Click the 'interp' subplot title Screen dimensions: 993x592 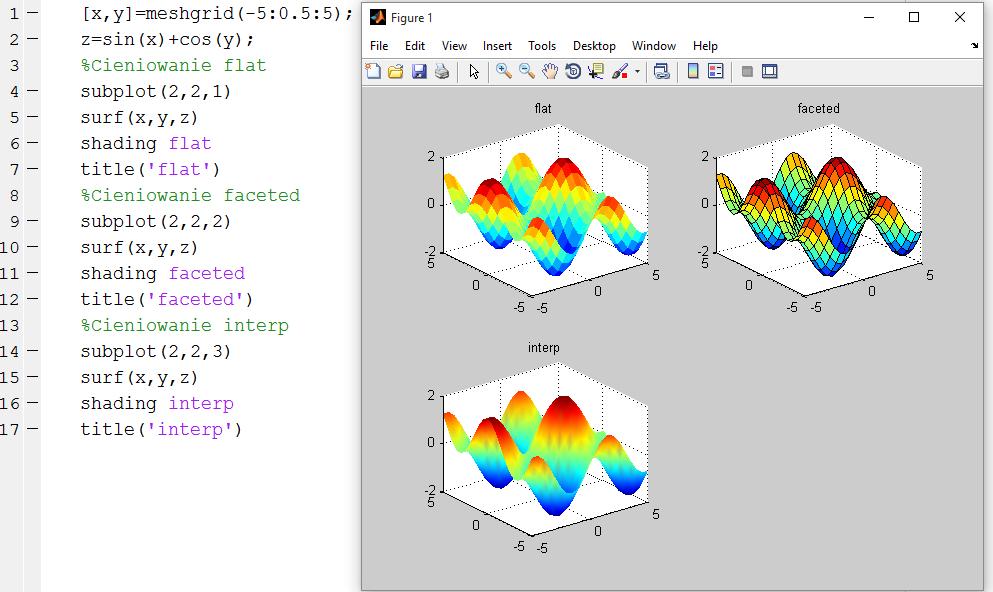pos(543,348)
